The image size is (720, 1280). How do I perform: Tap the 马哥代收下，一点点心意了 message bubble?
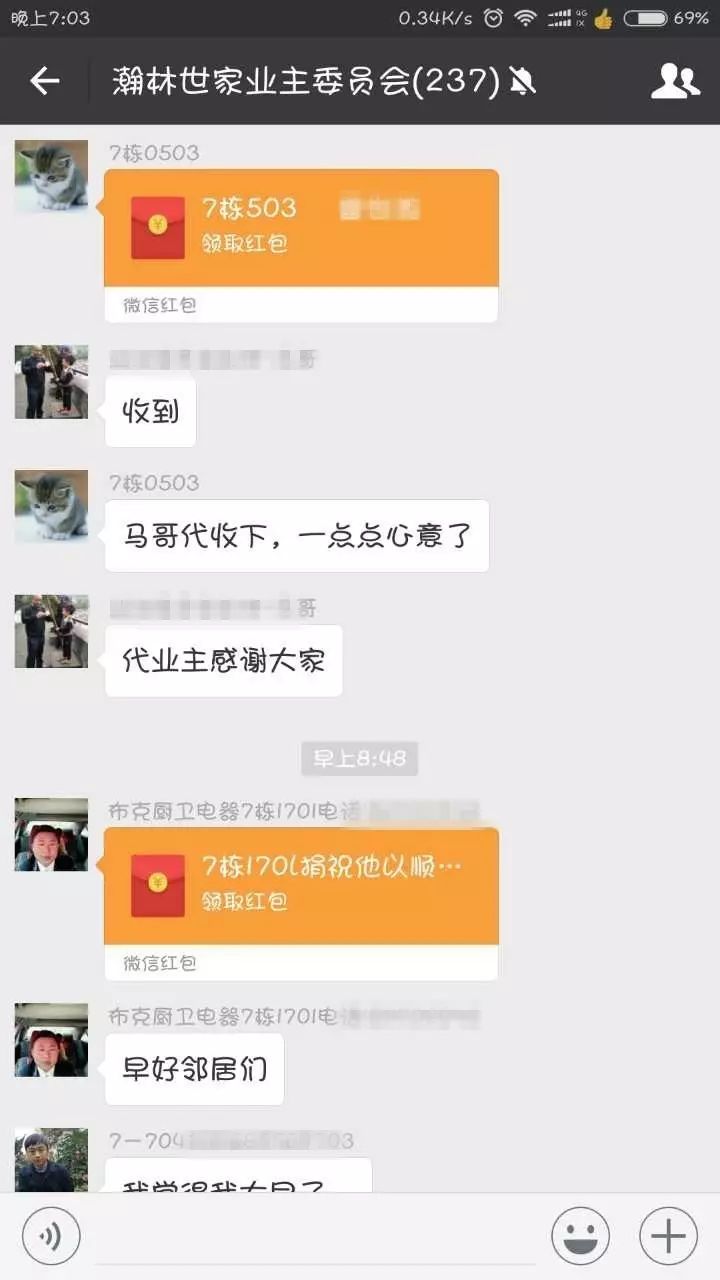(x=297, y=536)
